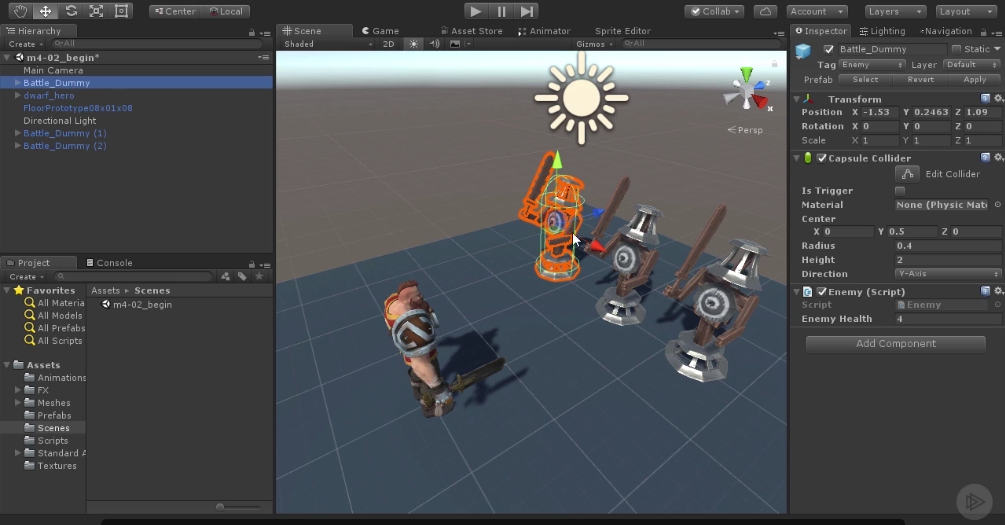The height and width of the screenshot is (525, 1005).
Task: Select the Rotate tool in toolbar
Action: (71, 11)
